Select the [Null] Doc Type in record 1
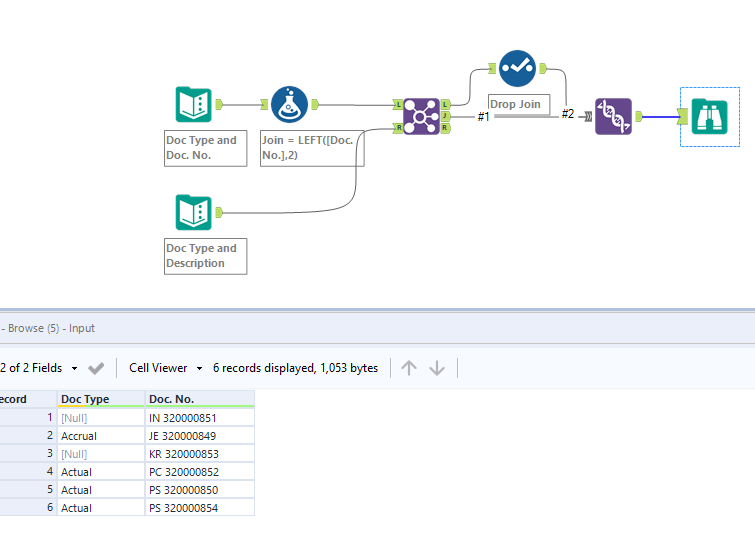The image size is (755, 540). click(101, 418)
